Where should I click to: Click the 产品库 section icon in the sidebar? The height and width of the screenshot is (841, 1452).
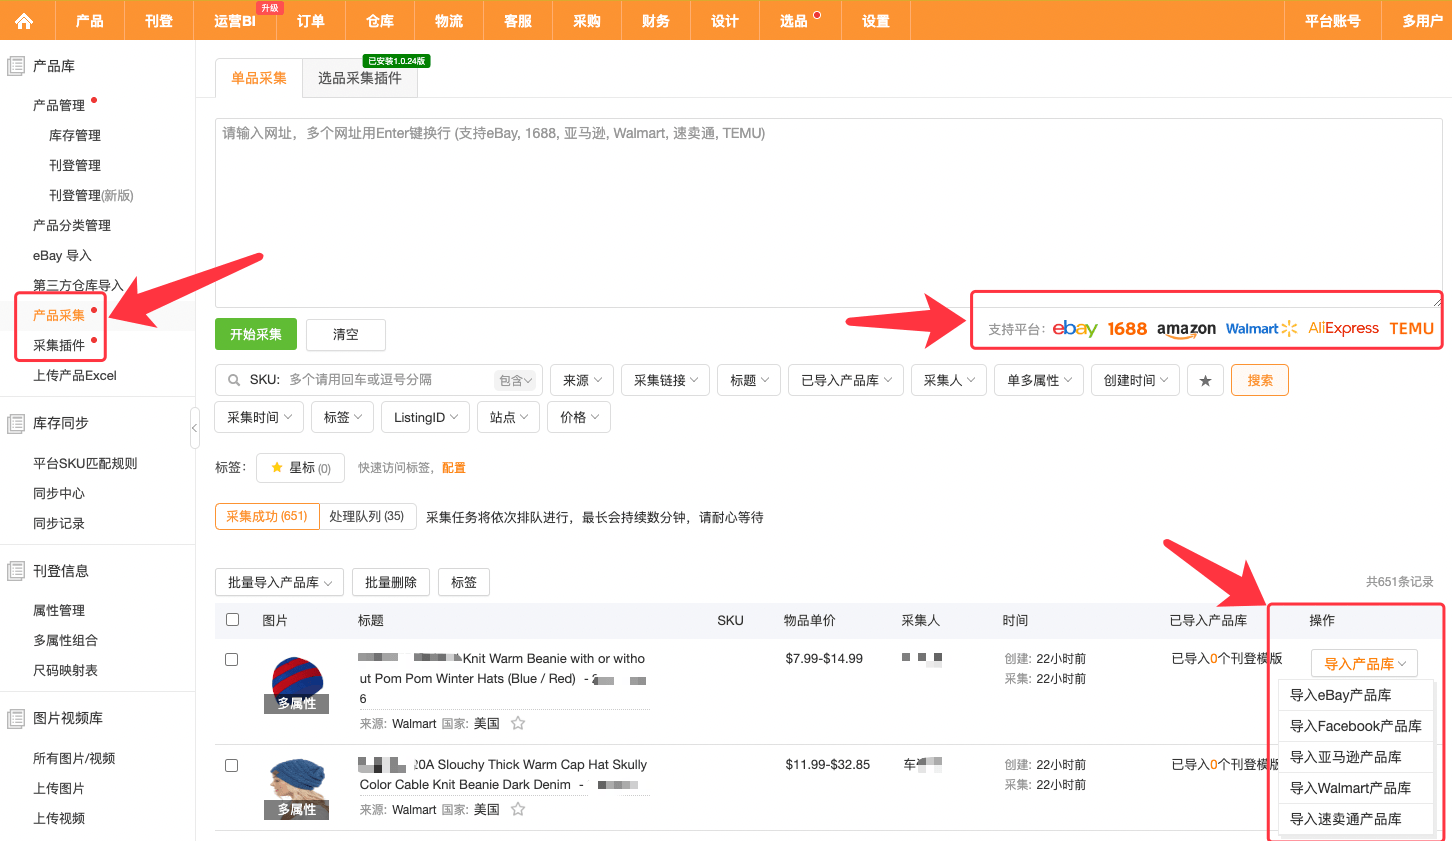click(15, 65)
